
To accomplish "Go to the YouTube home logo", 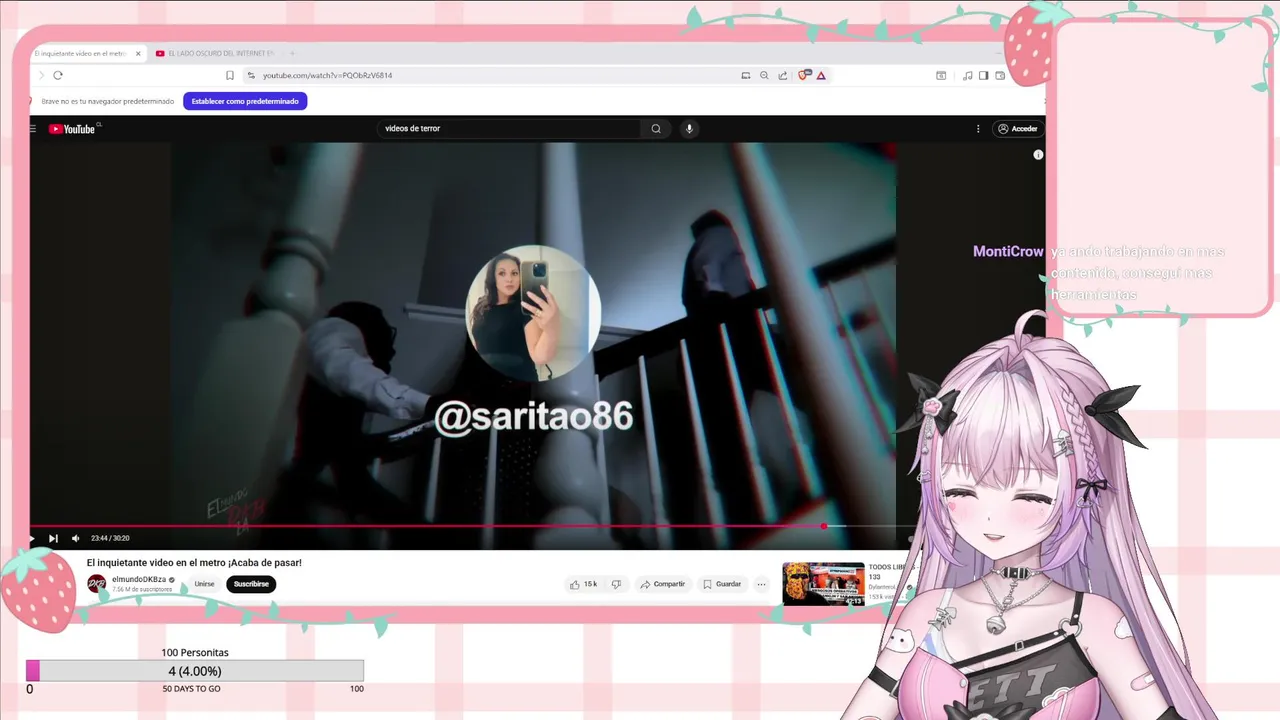I will click(74, 128).
